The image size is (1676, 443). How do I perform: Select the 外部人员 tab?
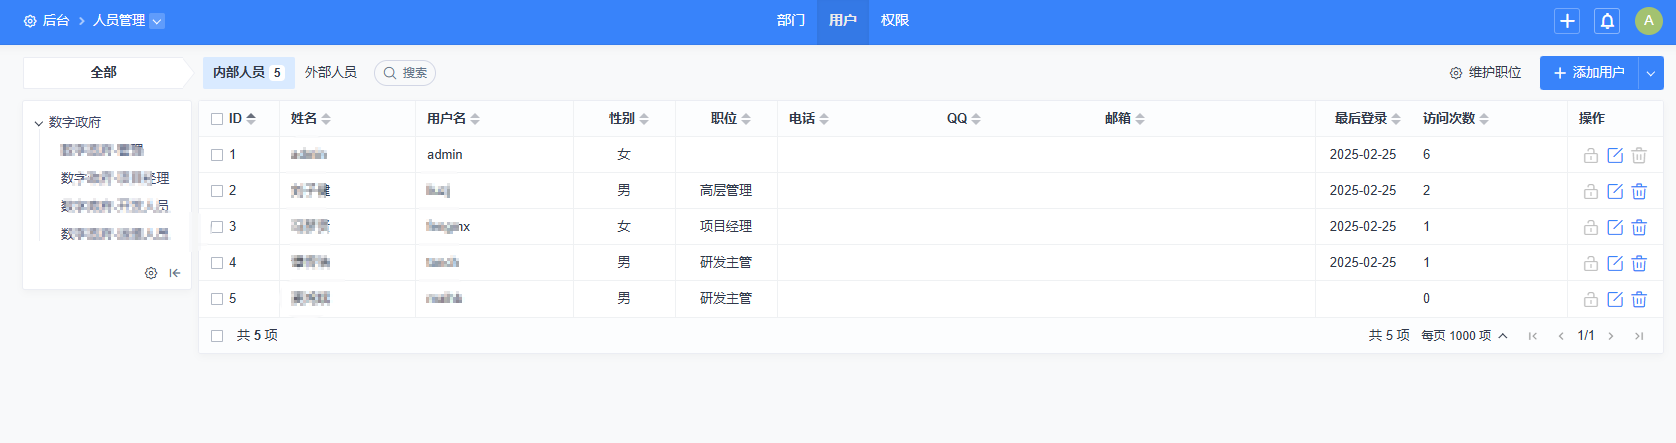click(x=331, y=73)
